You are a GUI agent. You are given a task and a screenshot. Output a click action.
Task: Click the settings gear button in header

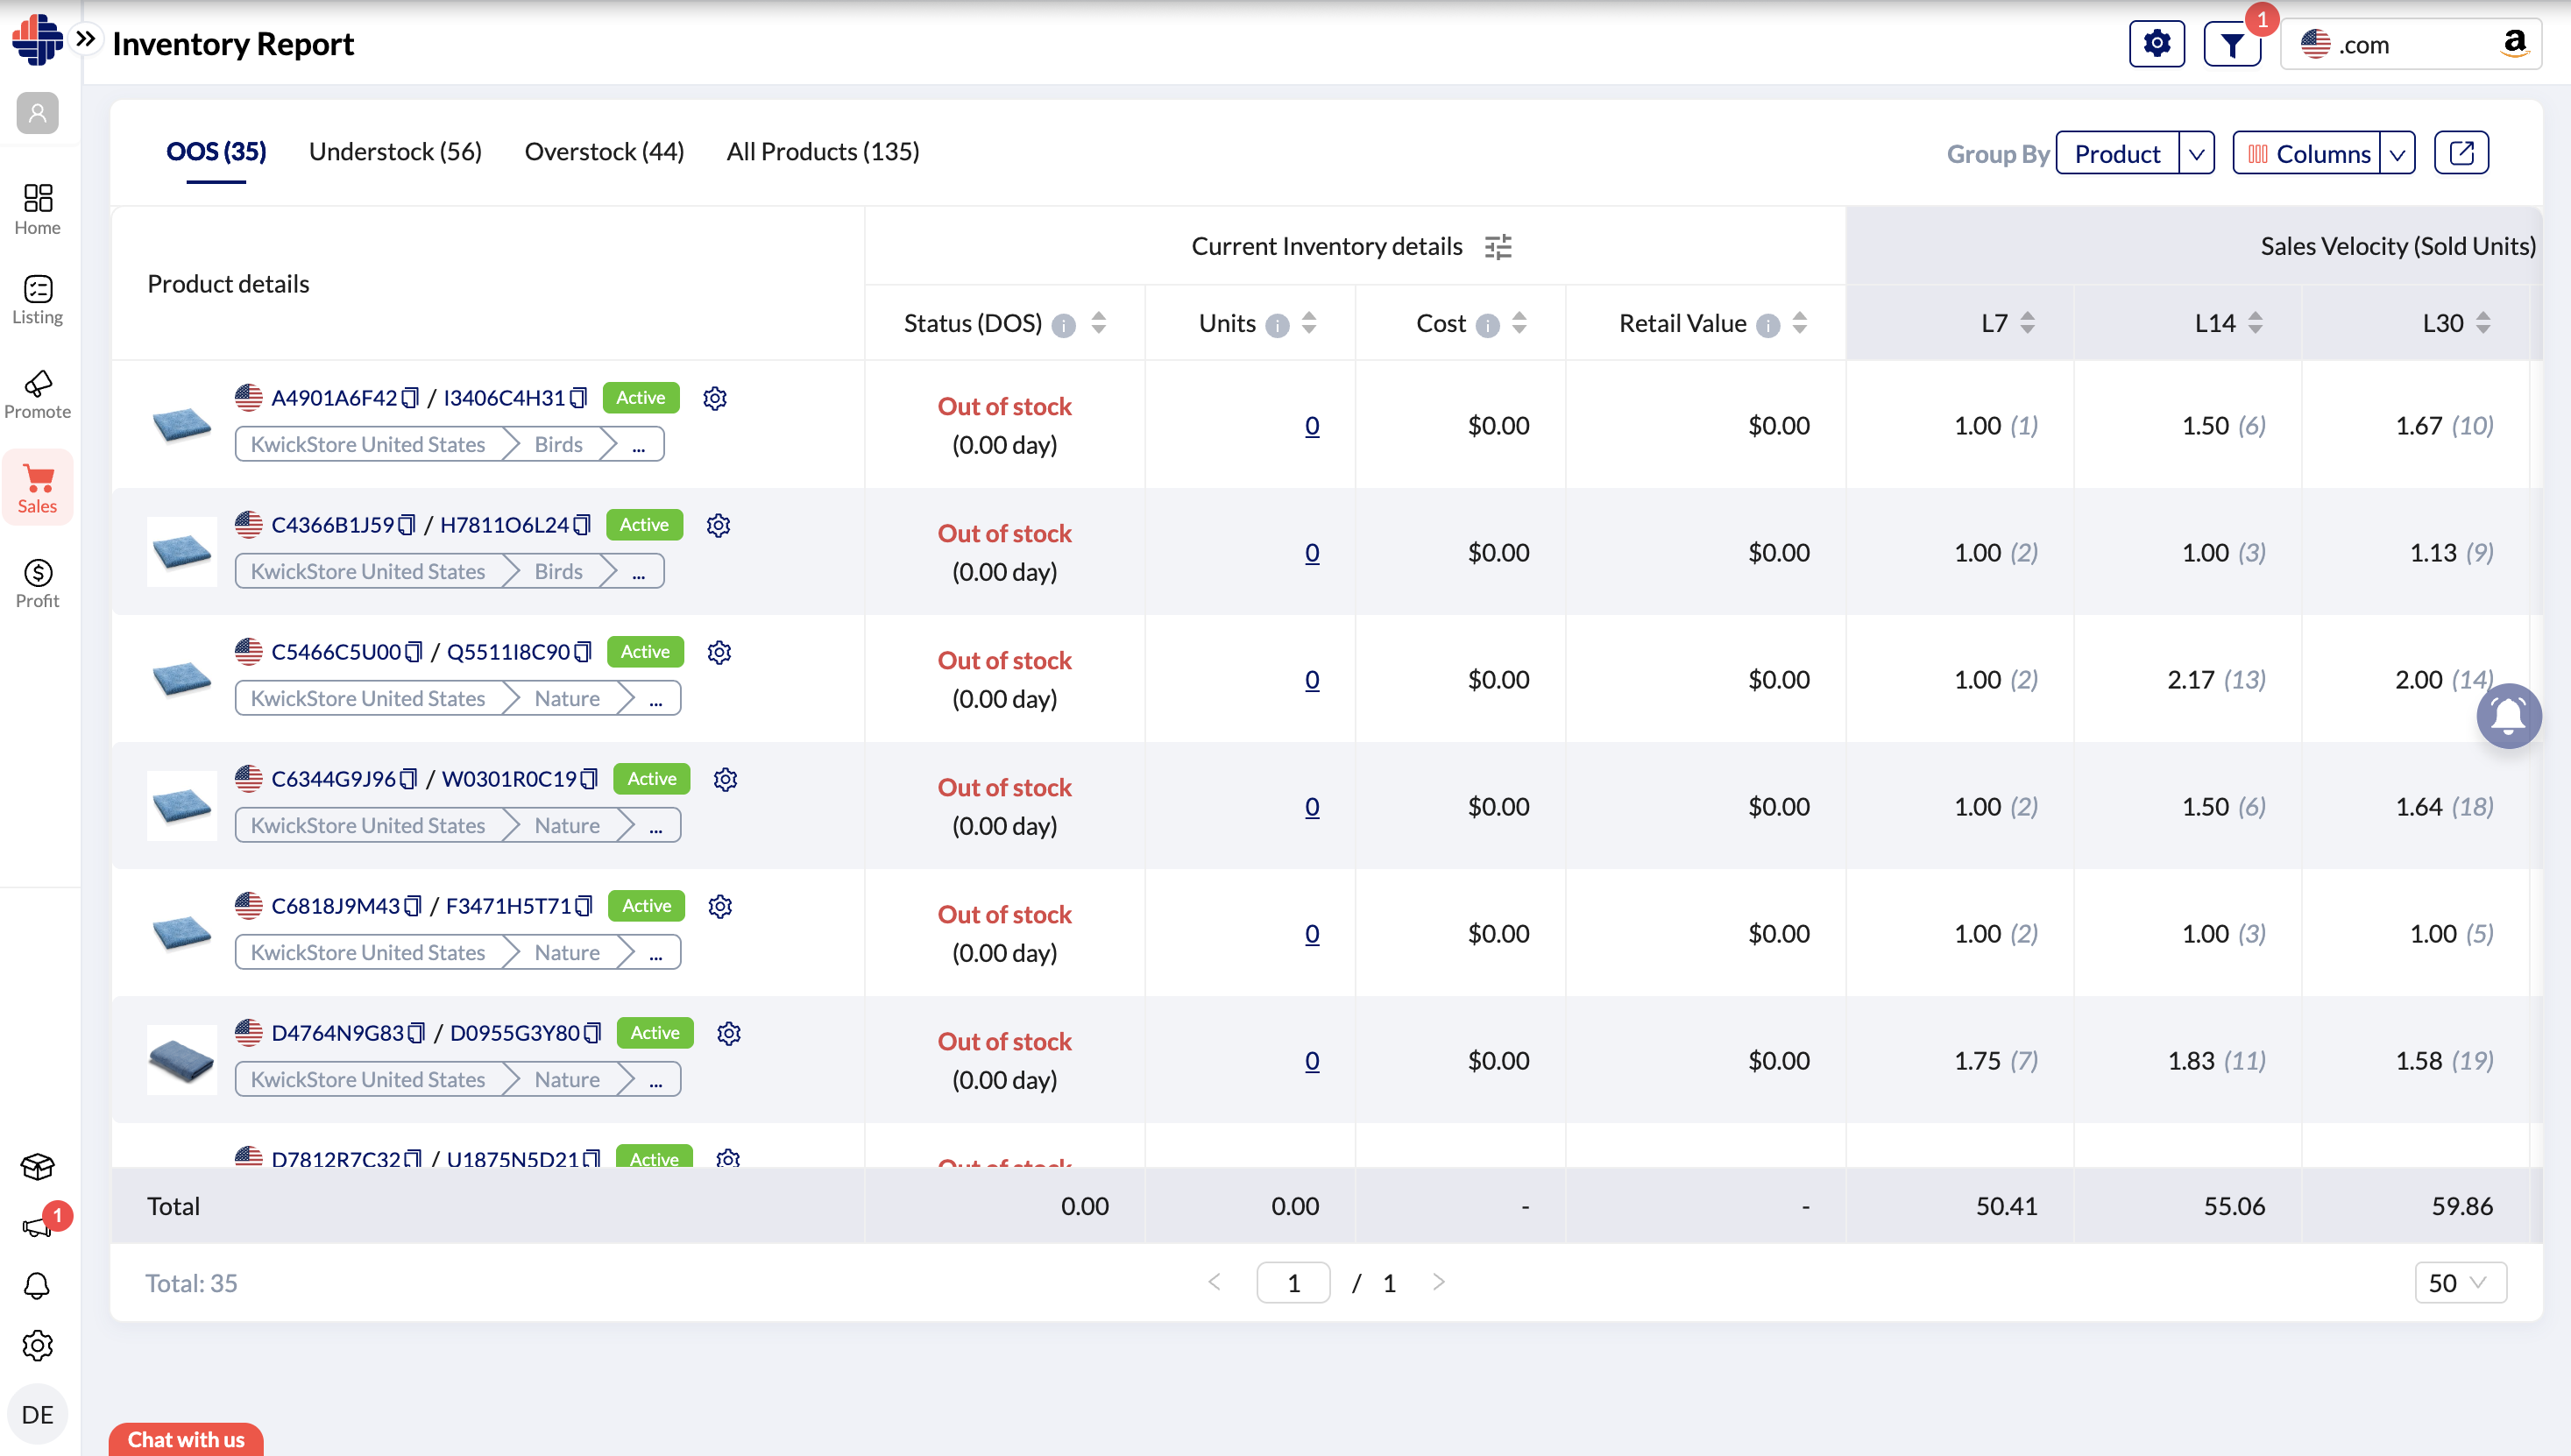(x=2156, y=44)
